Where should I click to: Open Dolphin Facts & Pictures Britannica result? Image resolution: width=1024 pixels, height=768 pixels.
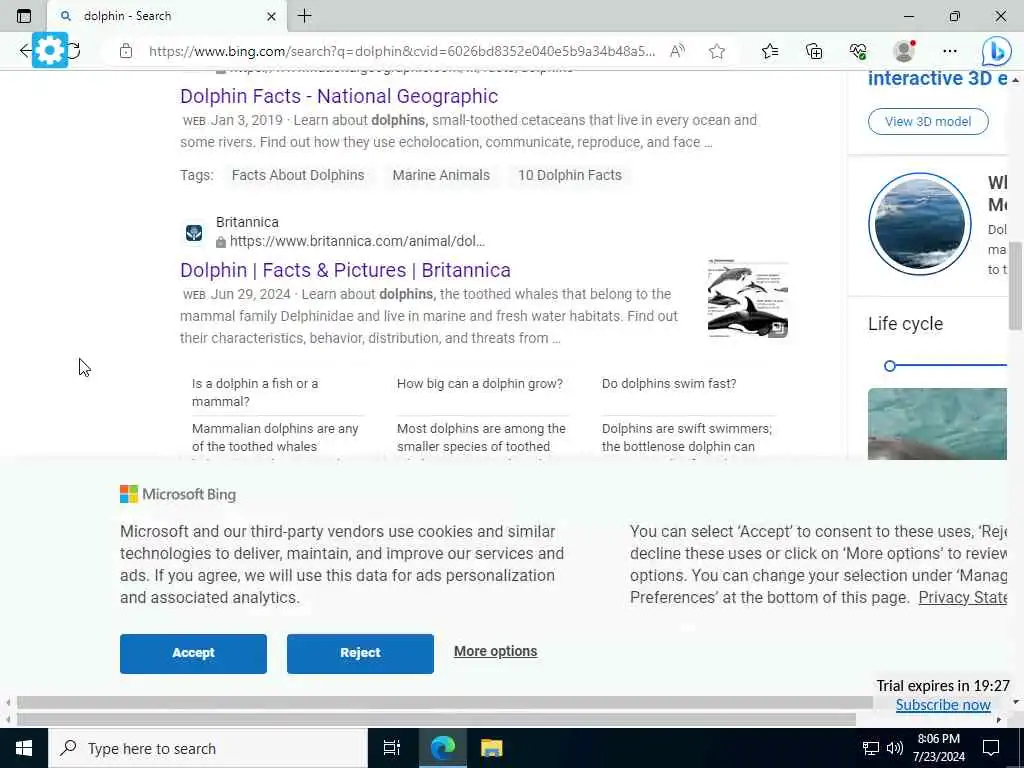345,270
